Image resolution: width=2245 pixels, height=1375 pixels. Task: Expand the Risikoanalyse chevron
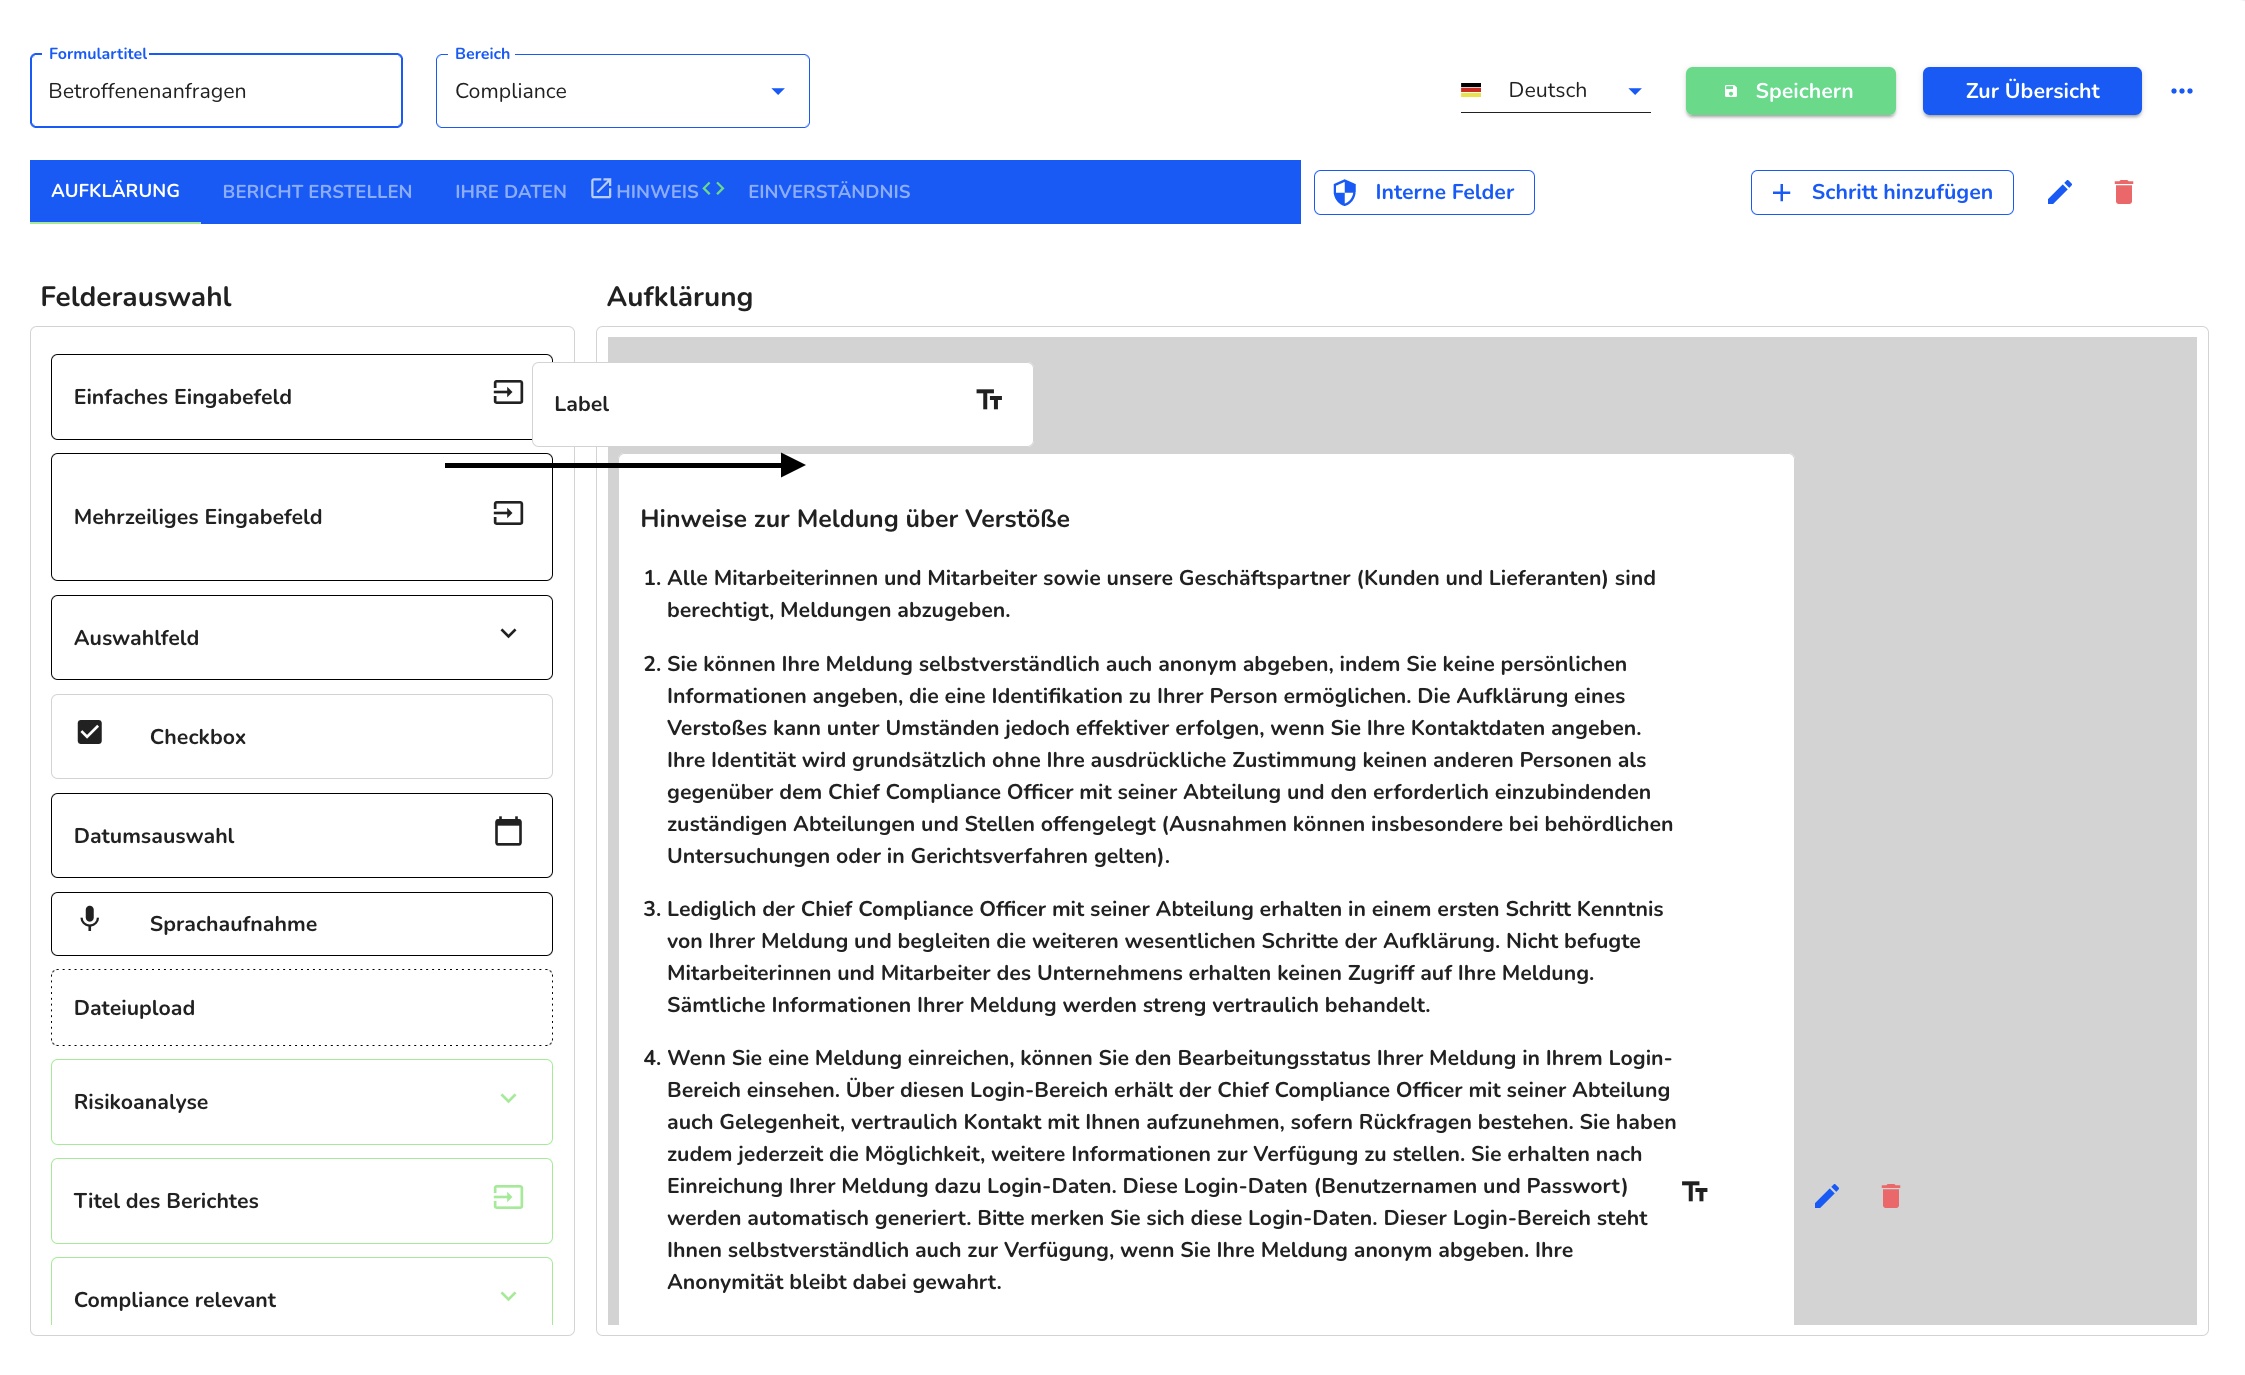coord(508,1098)
